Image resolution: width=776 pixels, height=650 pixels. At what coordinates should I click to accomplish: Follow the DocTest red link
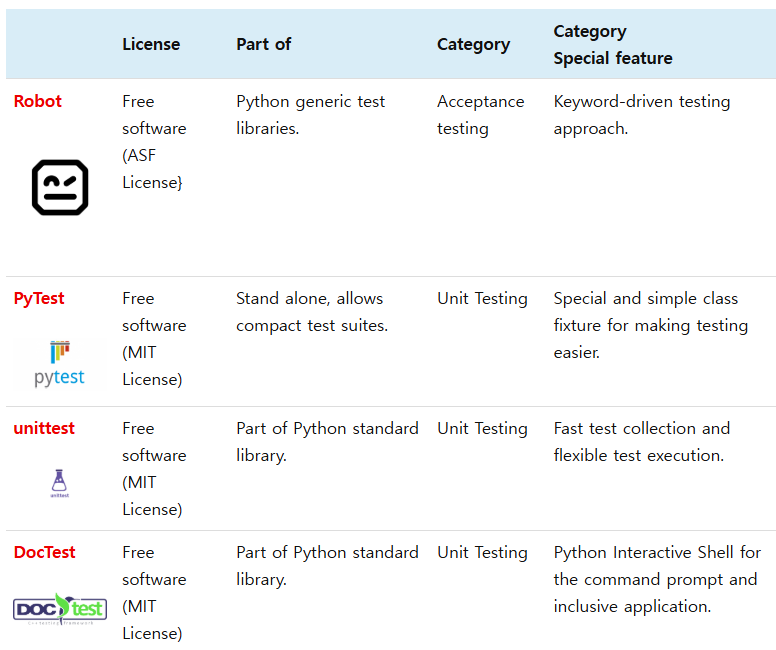(45, 552)
